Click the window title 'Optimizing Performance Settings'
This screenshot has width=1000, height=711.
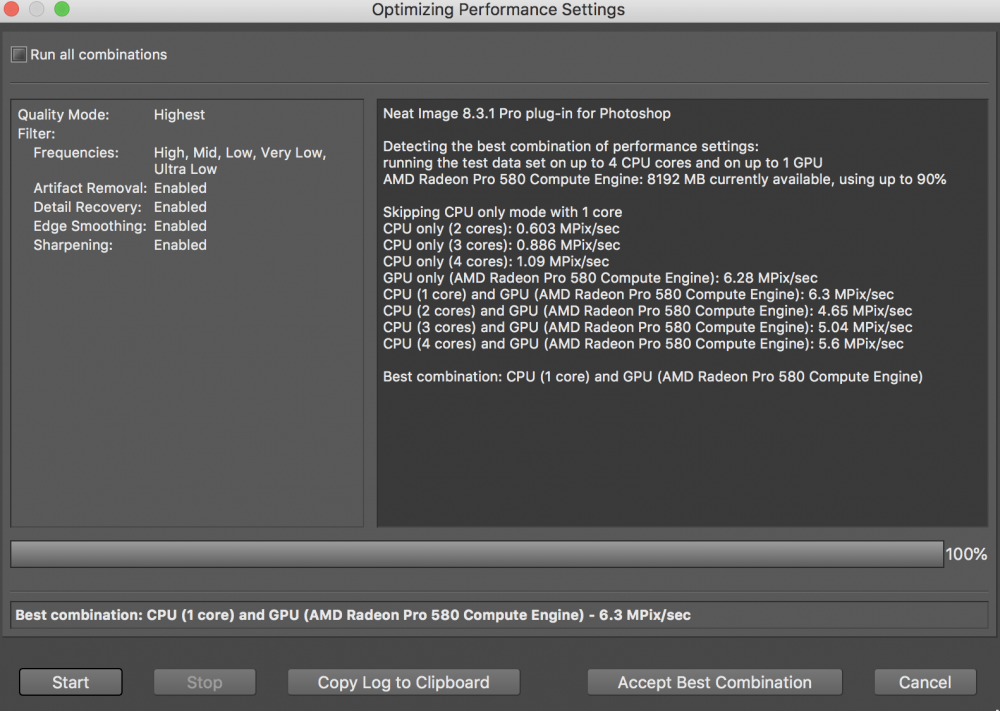tap(498, 10)
